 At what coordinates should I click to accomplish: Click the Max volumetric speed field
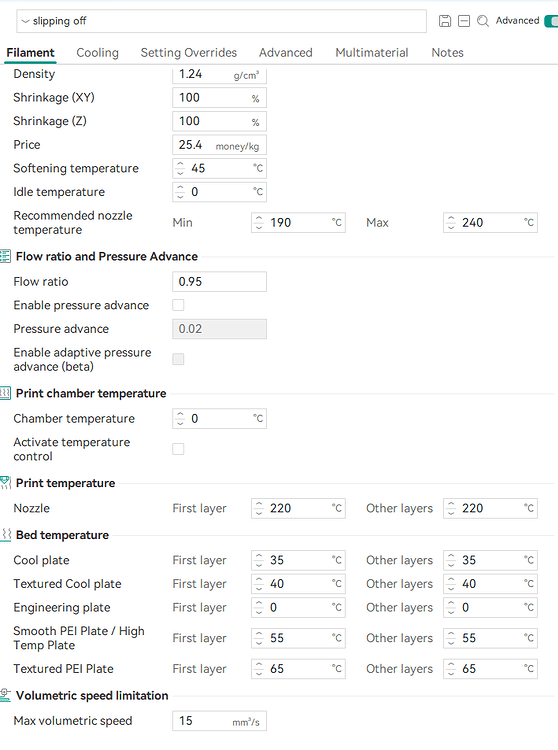219,721
